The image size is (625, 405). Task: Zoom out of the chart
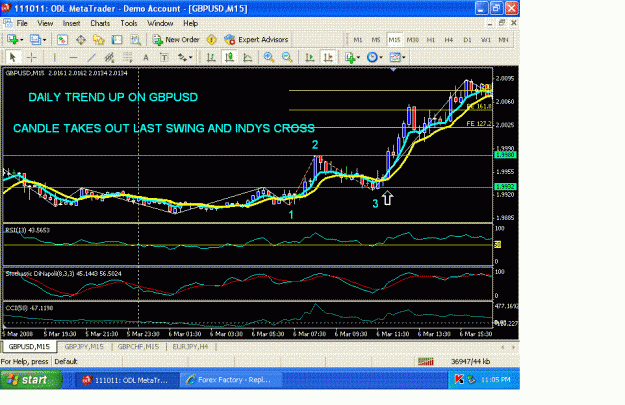pos(287,57)
